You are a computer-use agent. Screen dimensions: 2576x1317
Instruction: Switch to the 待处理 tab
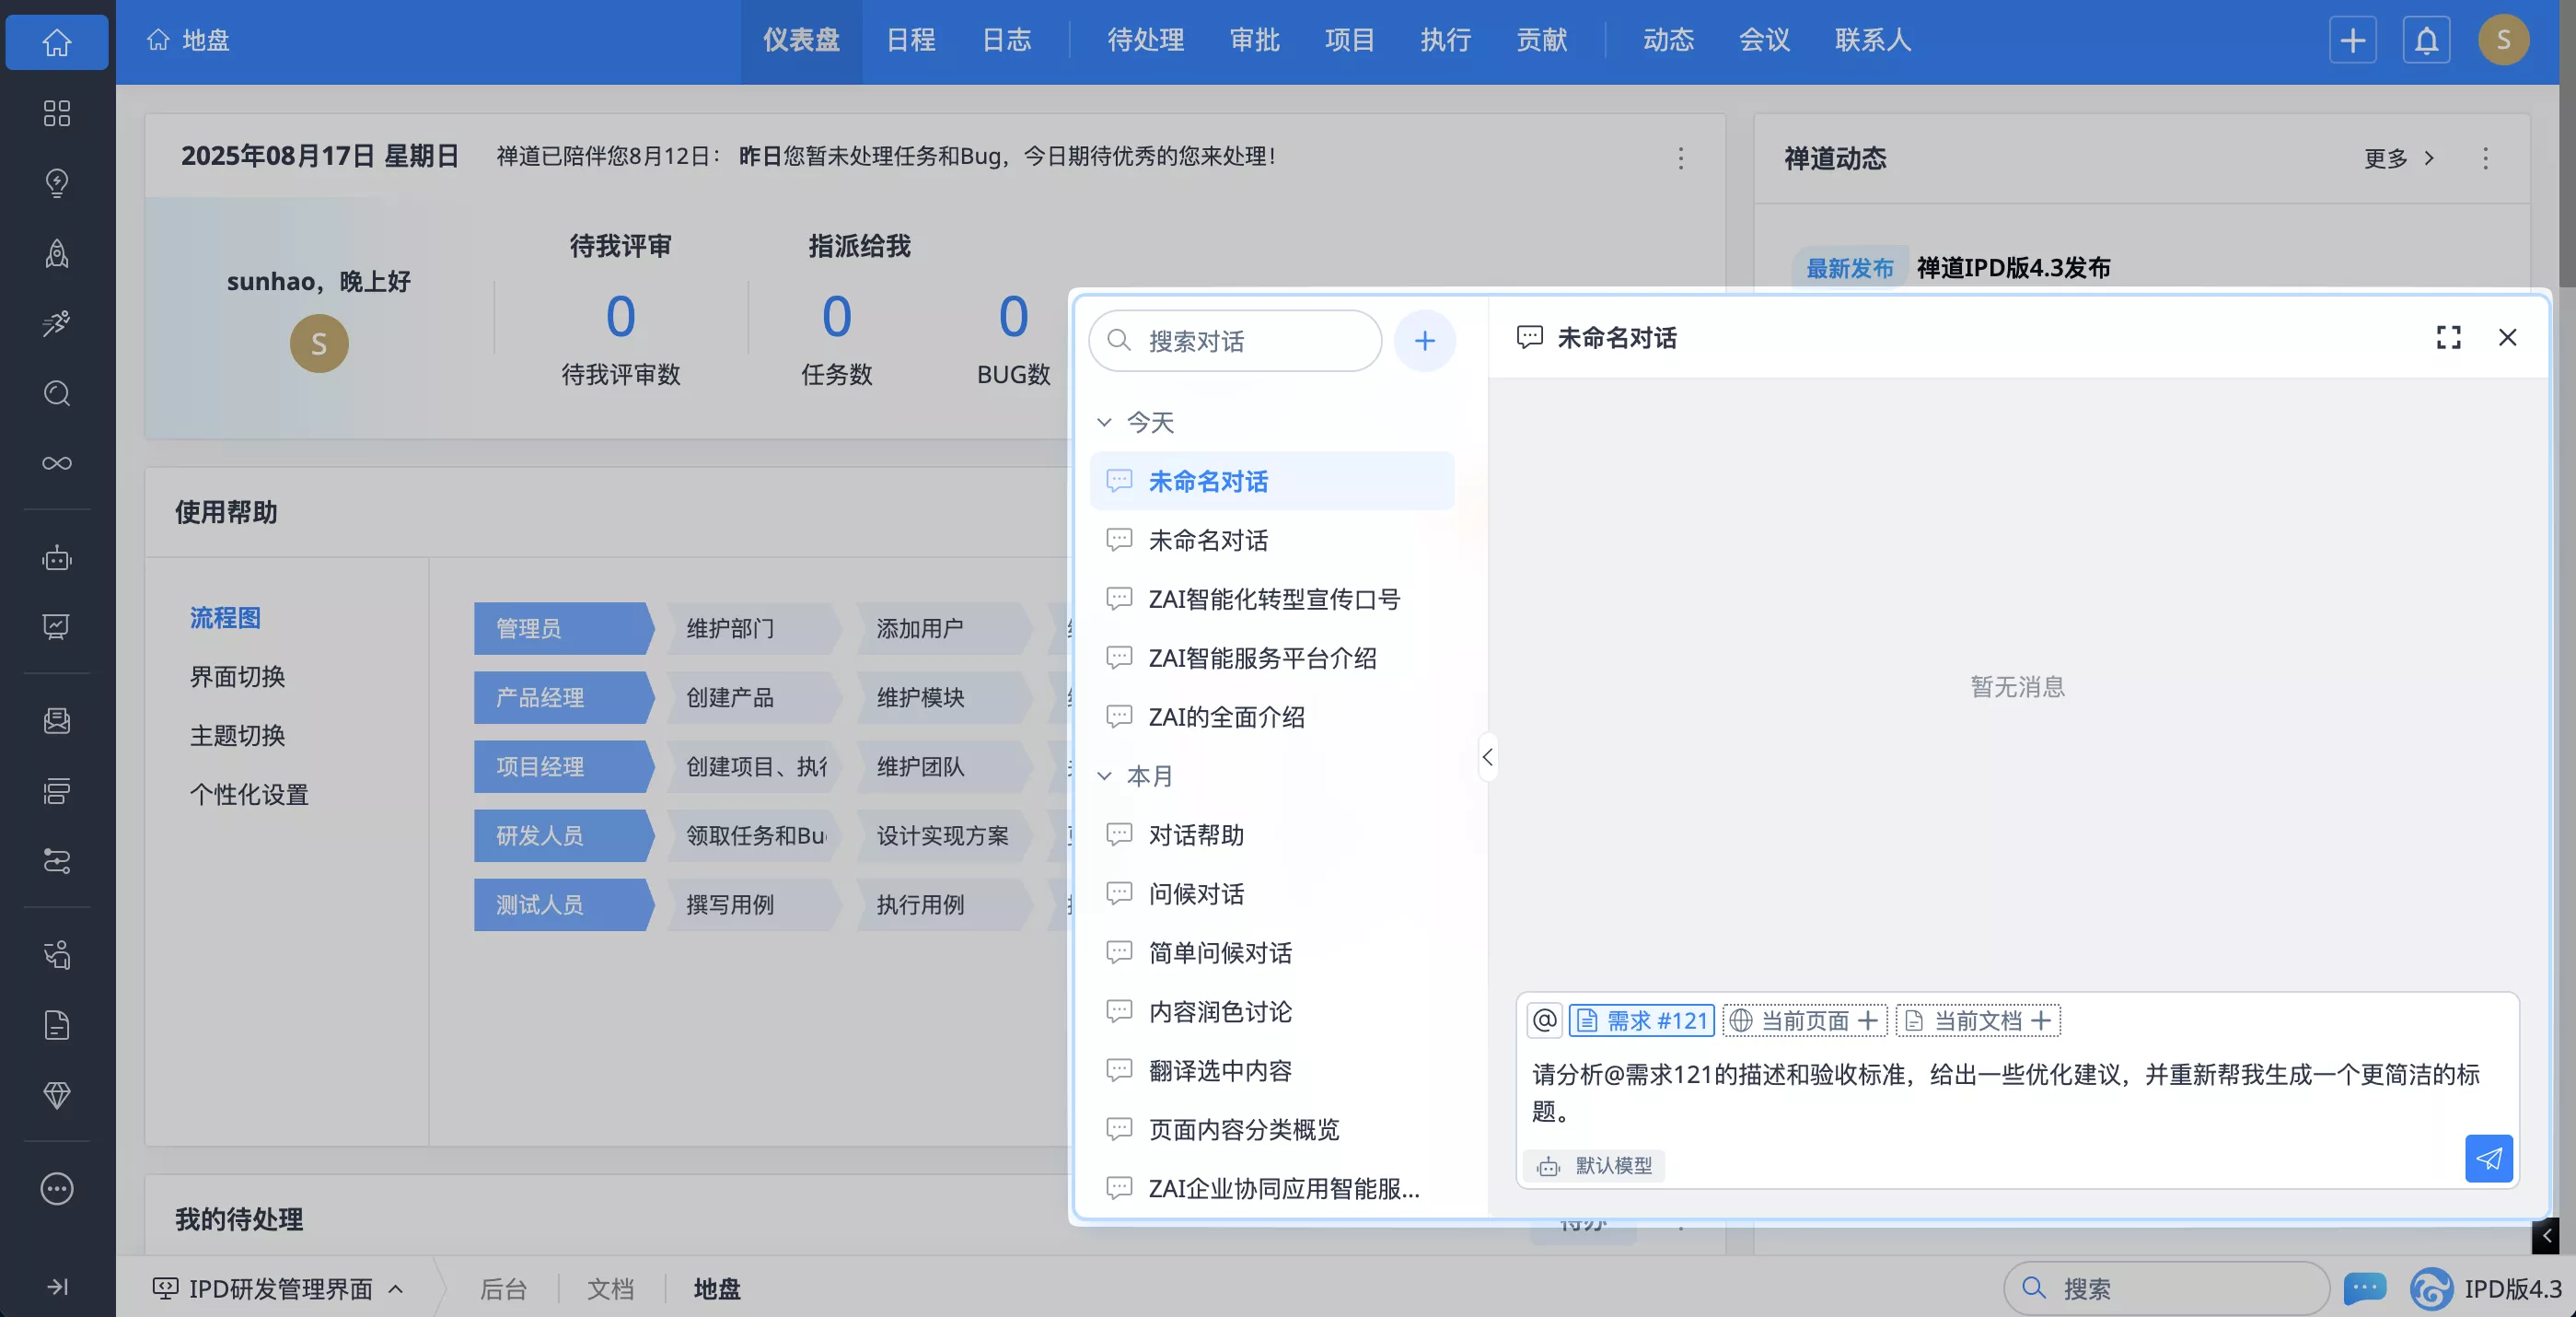click(x=1145, y=40)
